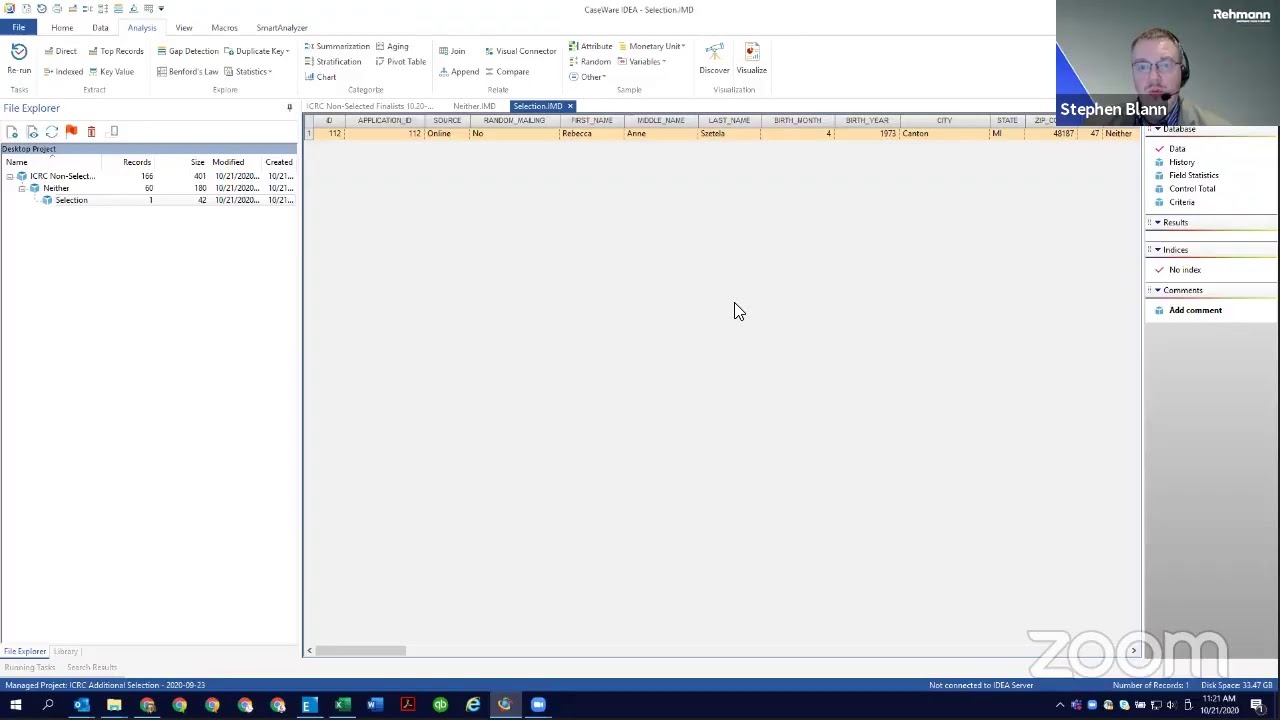
Task: Open Indexed extraction
Action: (x=63, y=72)
